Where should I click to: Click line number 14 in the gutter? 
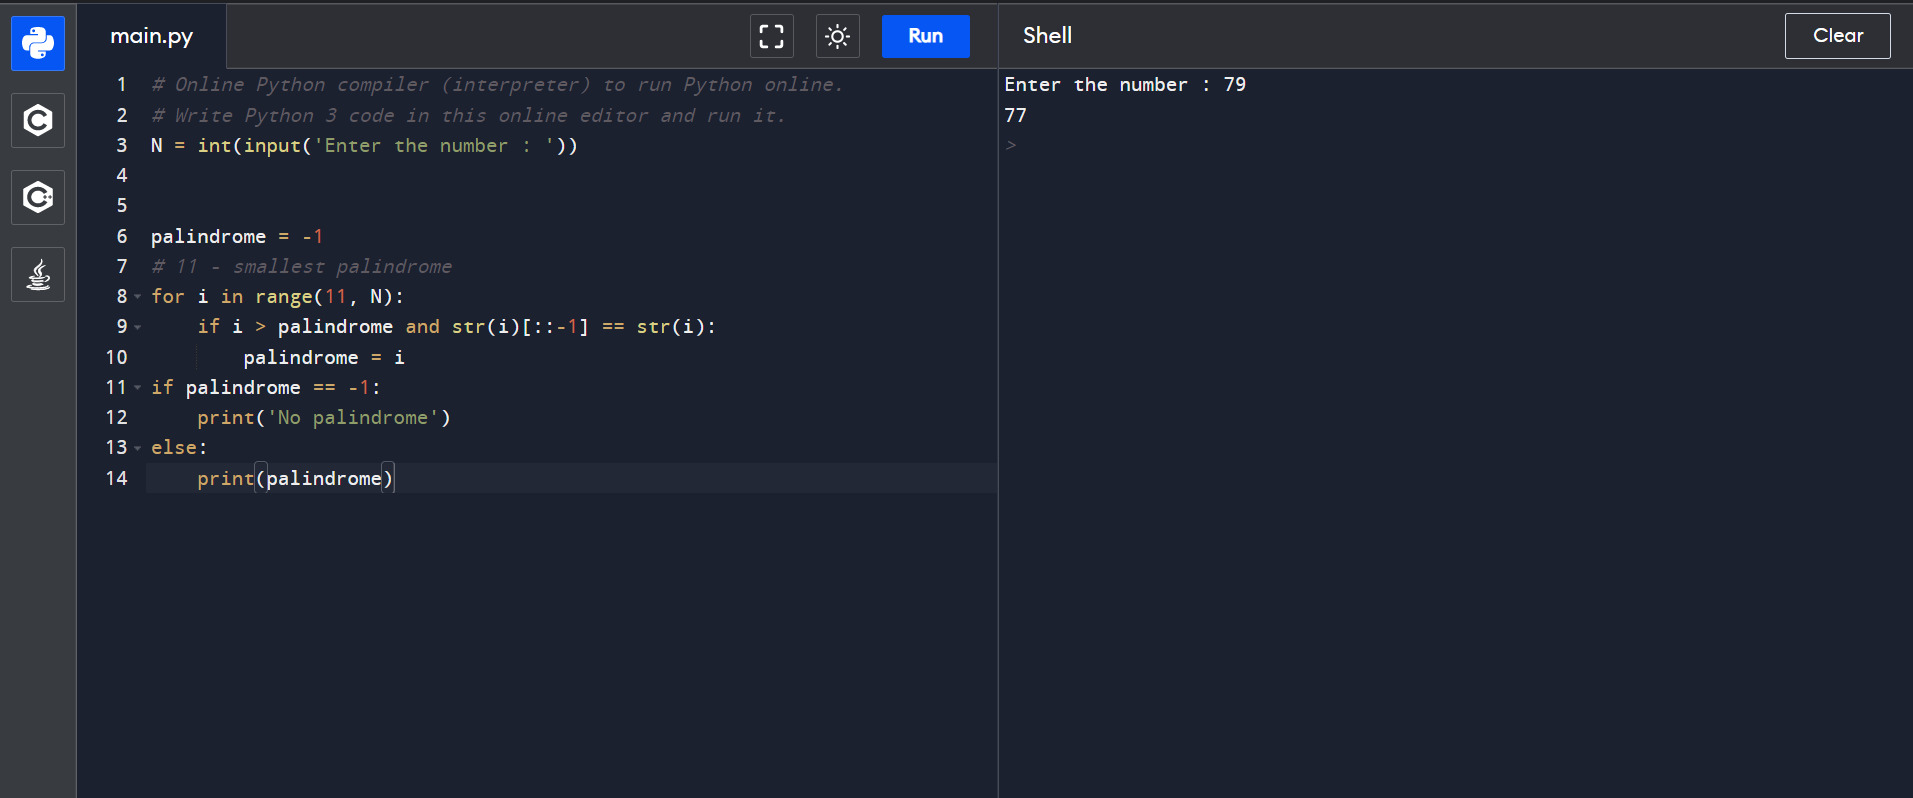coord(117,479)
